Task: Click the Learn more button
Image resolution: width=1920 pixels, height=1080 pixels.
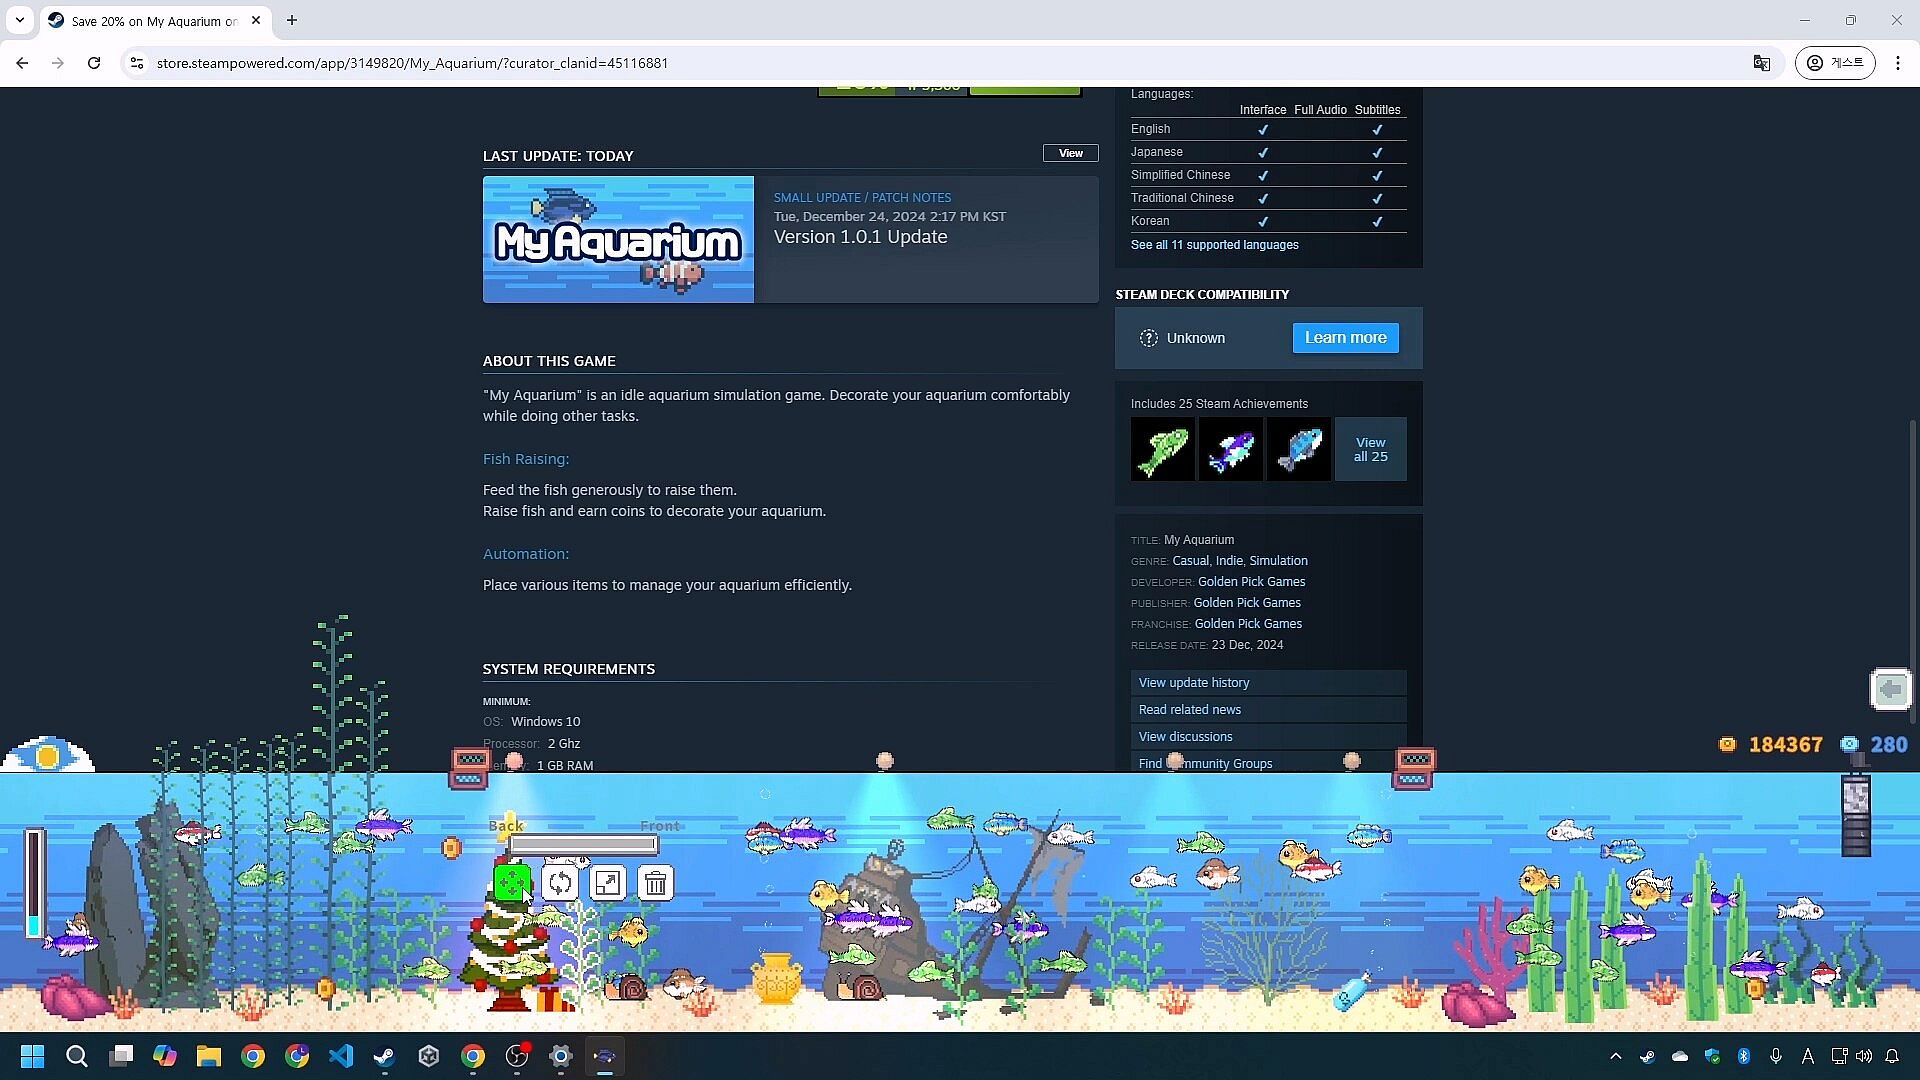Action: click(1345, 338)
